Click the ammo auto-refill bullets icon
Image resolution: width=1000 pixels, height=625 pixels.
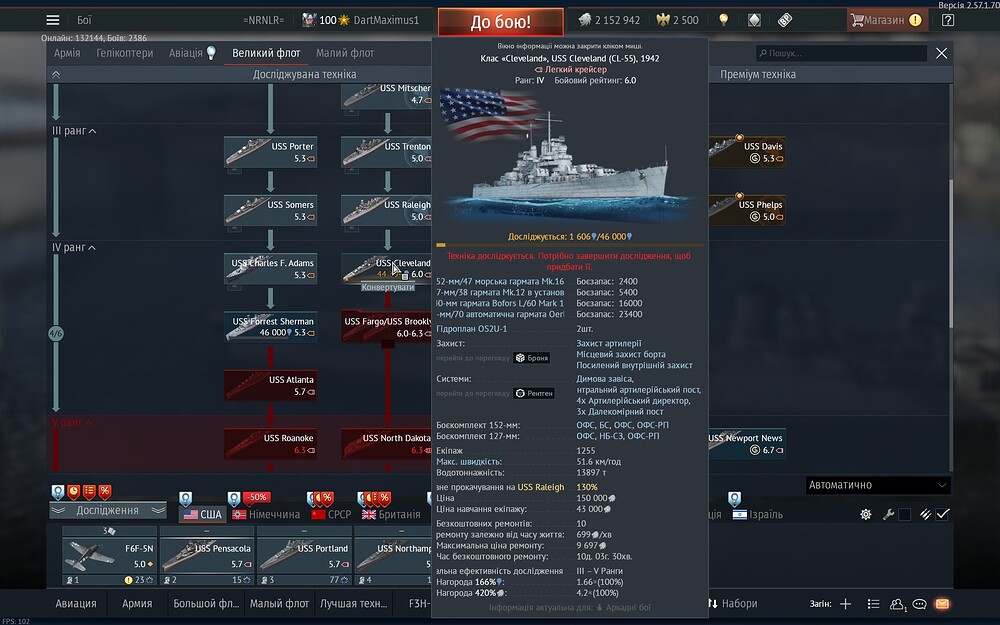click(925, 514)
